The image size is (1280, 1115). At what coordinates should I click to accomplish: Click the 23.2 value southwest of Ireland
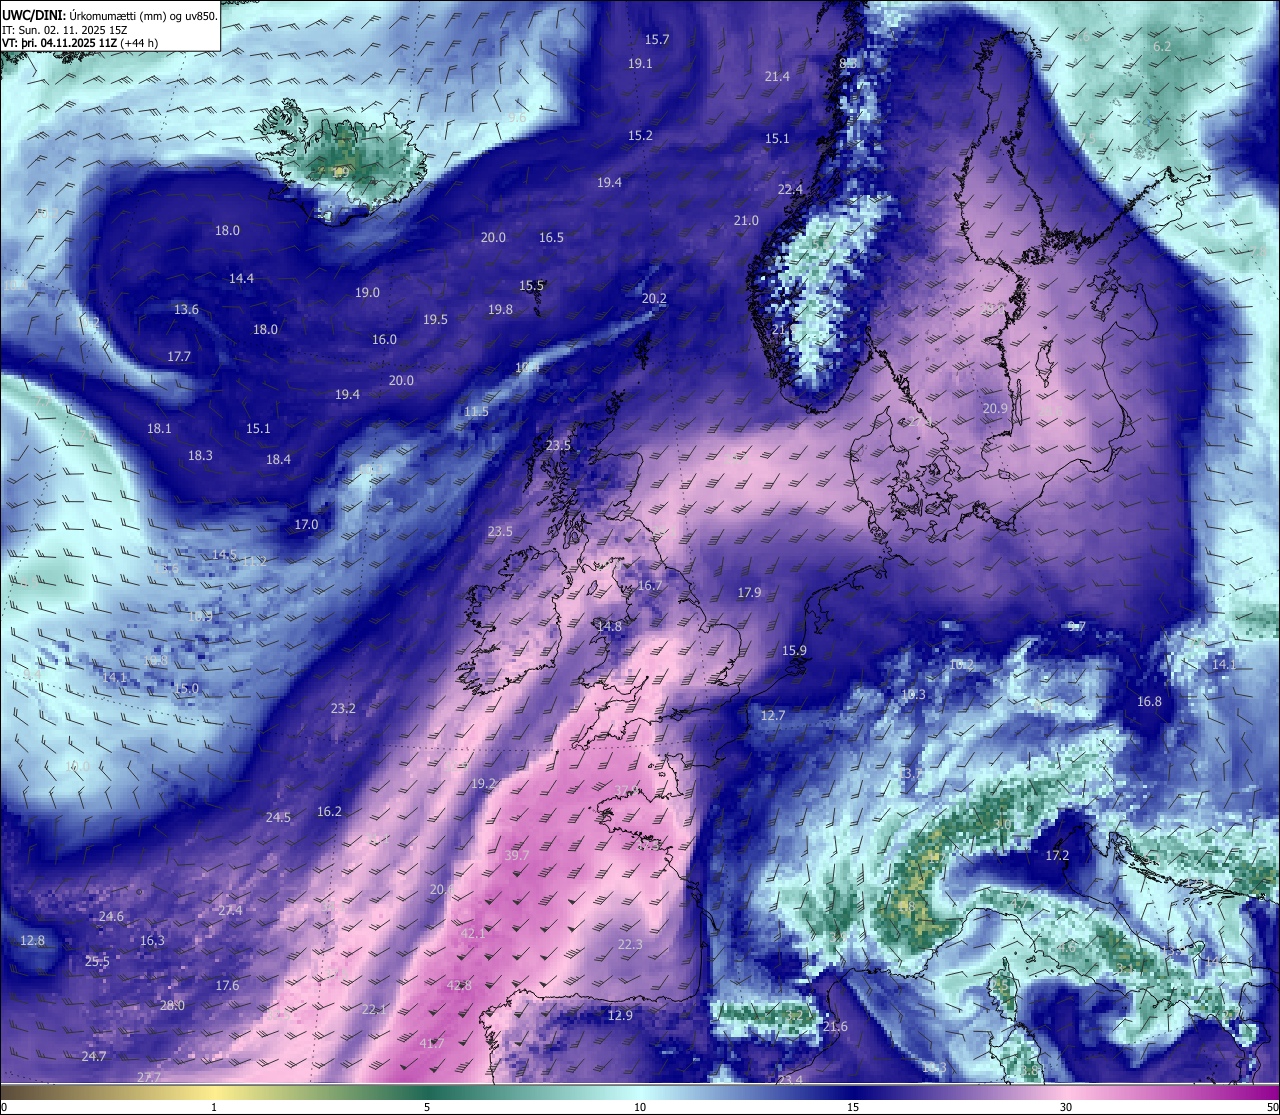tap(343, 708)
